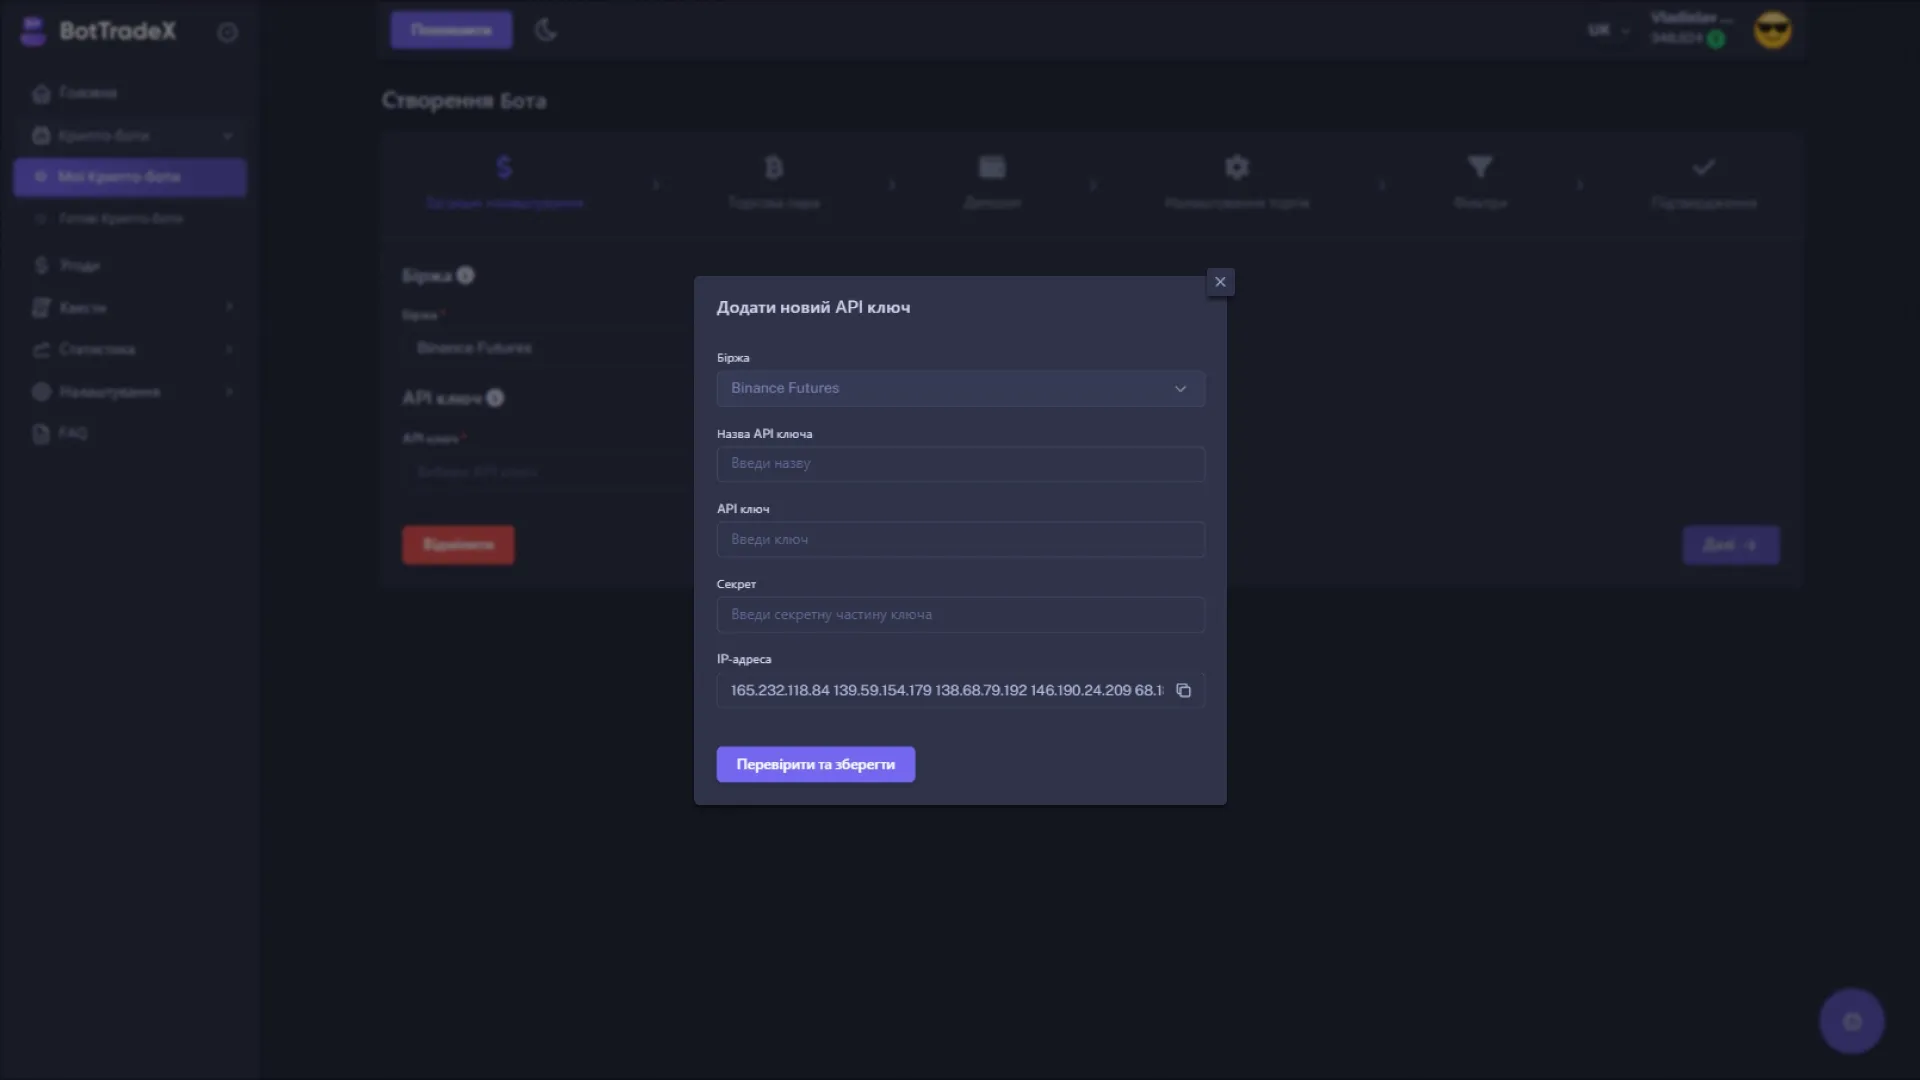Viewport: 1920px width, 1080px height.
Task: Open the support chat bubble bottom right
Action: point(1851,1020)
